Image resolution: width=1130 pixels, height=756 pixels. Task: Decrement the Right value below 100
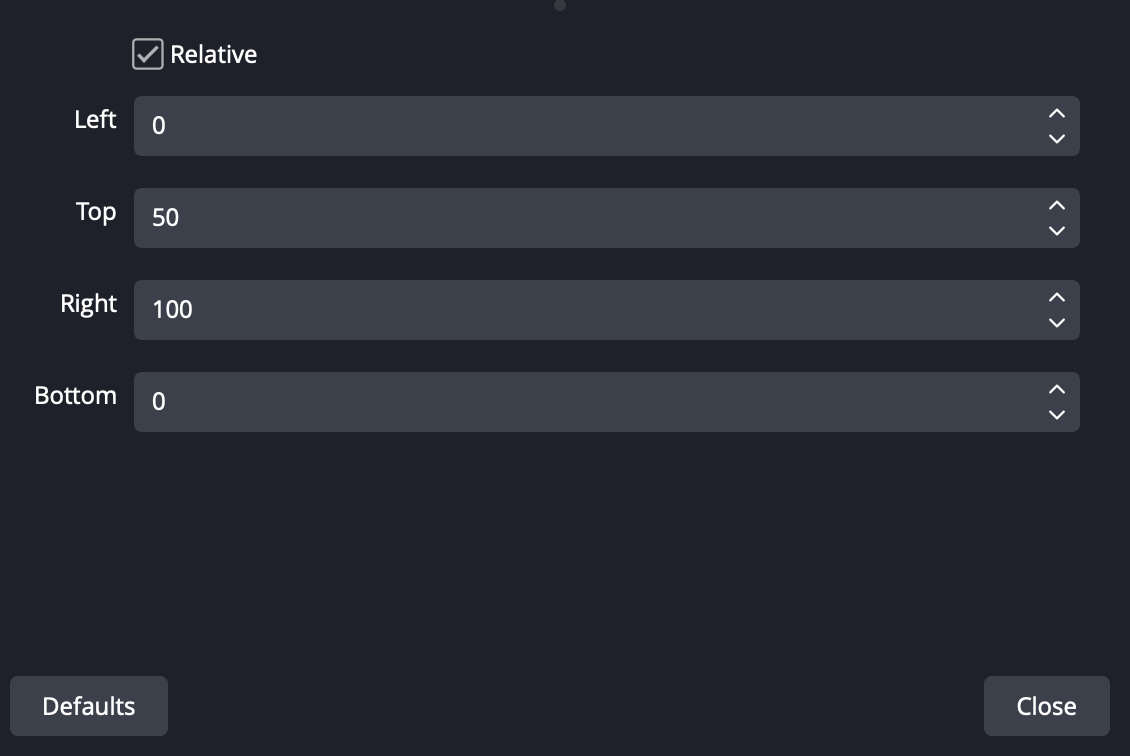point(1056,324)
